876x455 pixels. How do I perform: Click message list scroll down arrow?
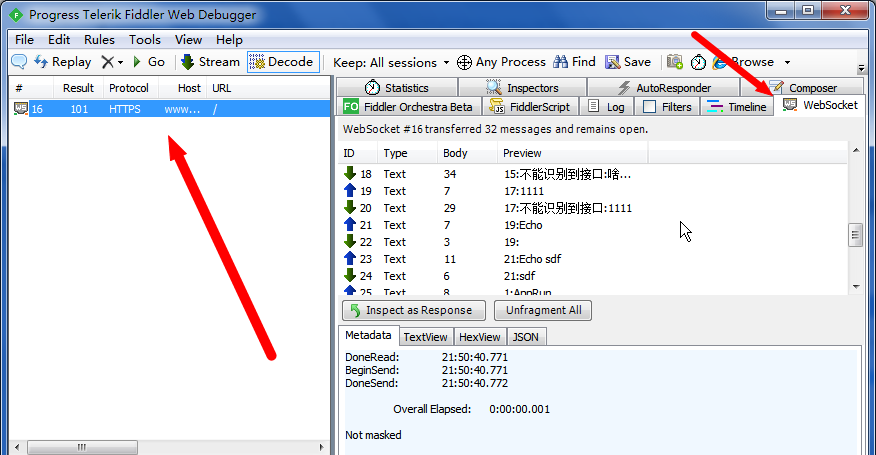[x=856, y=287]
